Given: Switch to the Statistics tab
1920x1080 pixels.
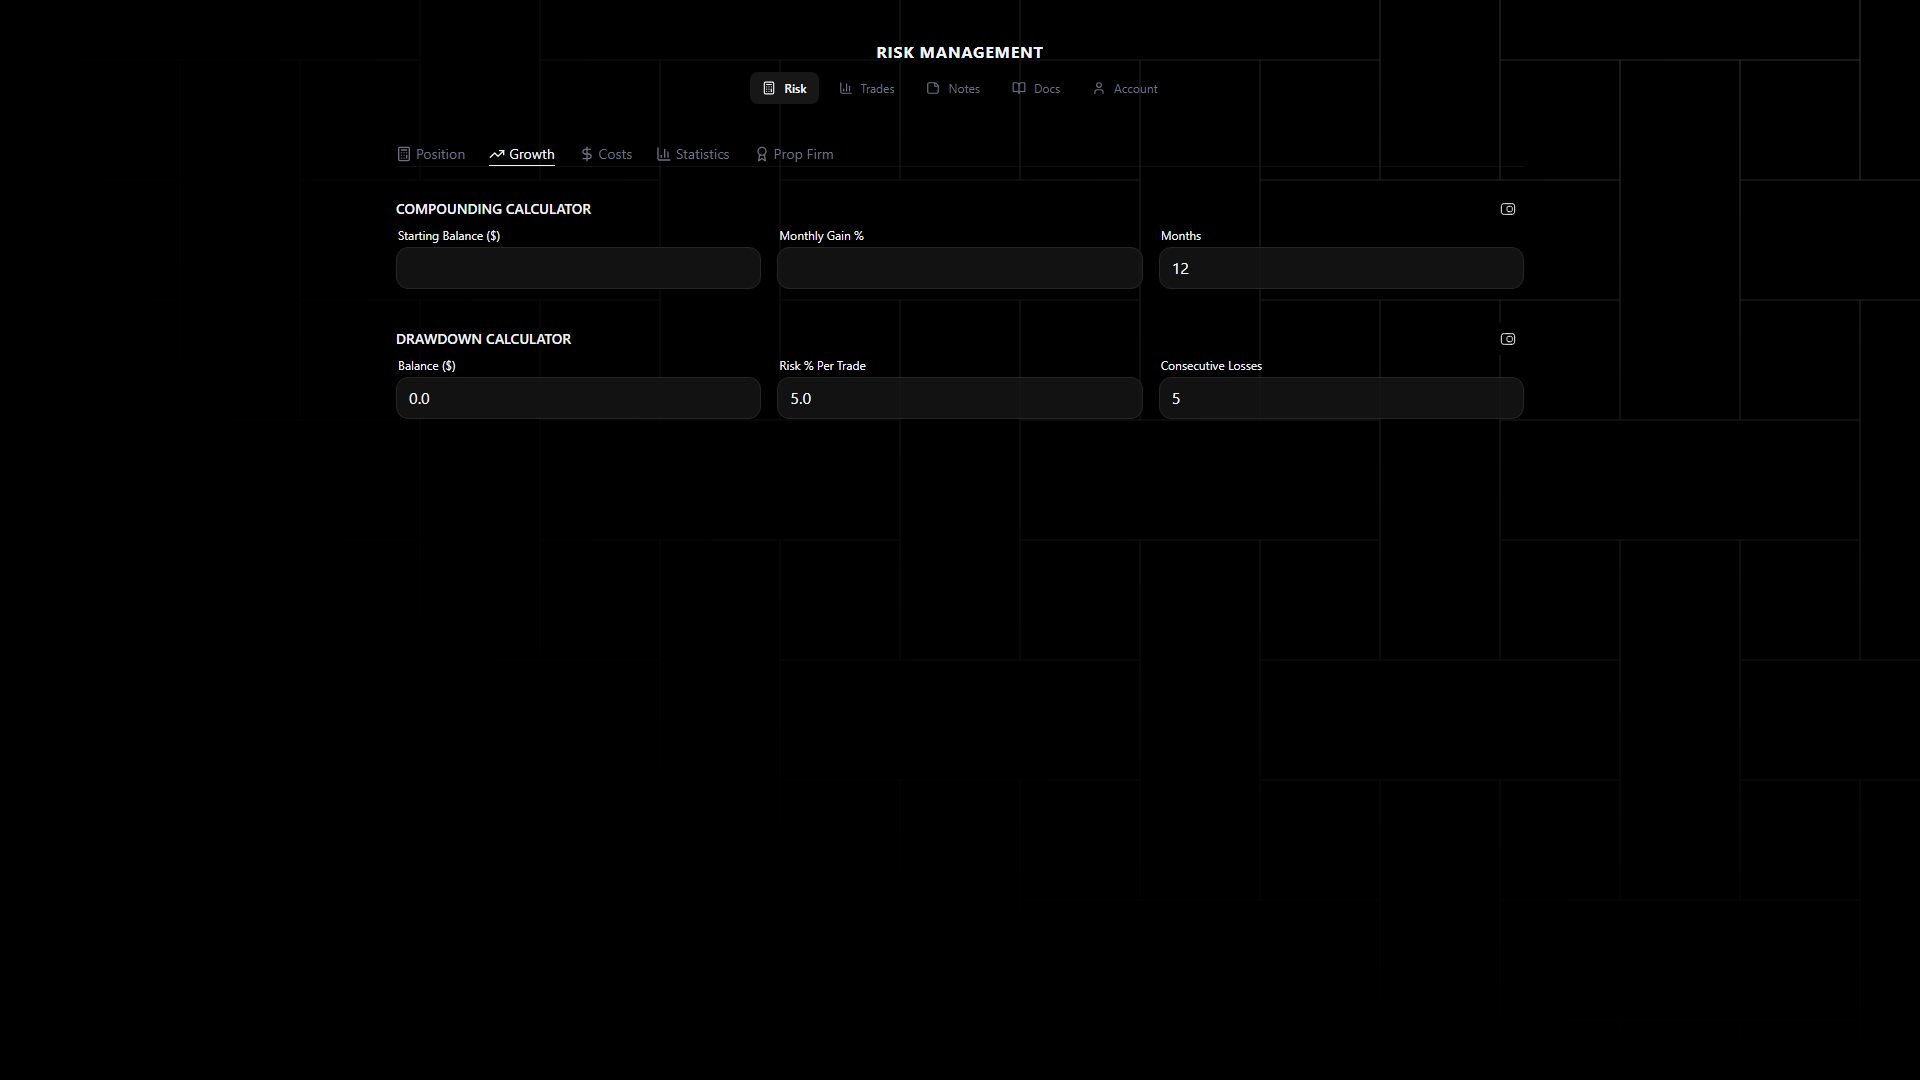Looking at the screenshot, I should (693, 155).
